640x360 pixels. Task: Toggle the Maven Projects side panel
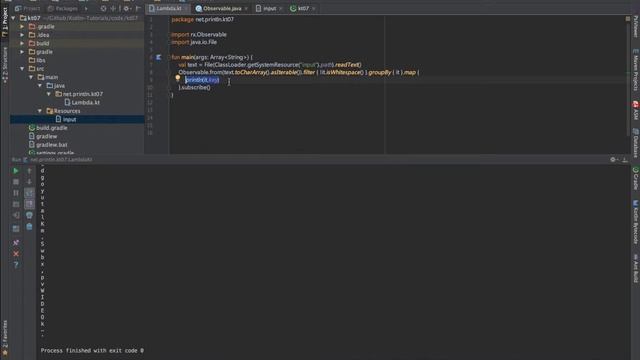[x=636, y=69]
